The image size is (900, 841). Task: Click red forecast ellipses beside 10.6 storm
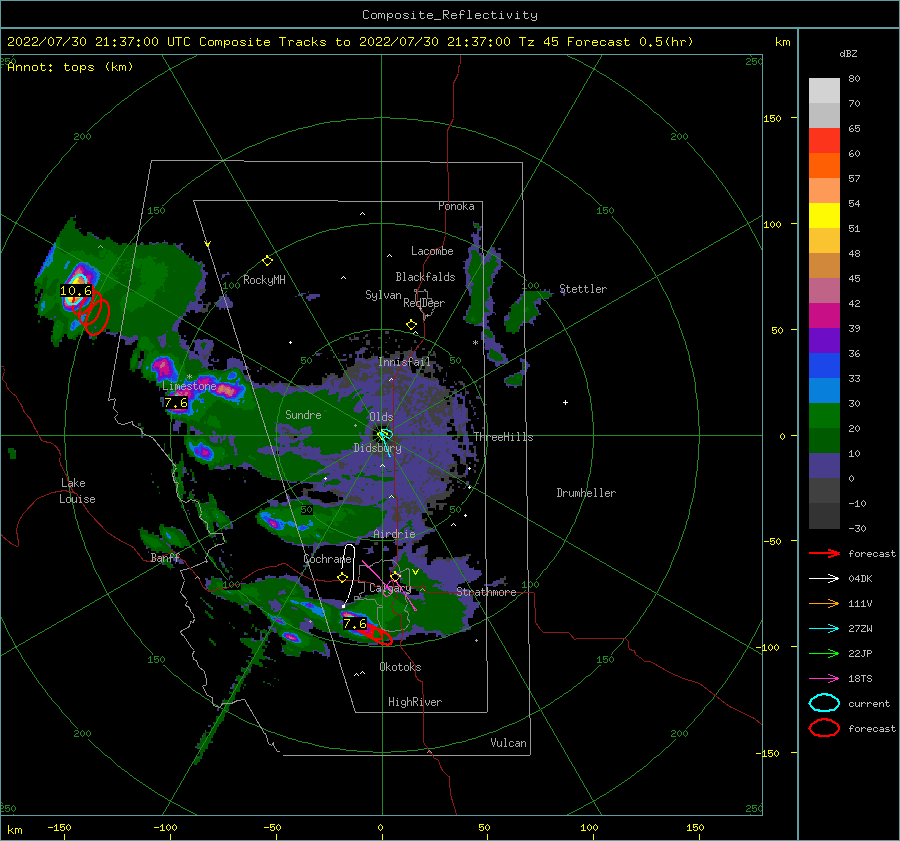94,312
